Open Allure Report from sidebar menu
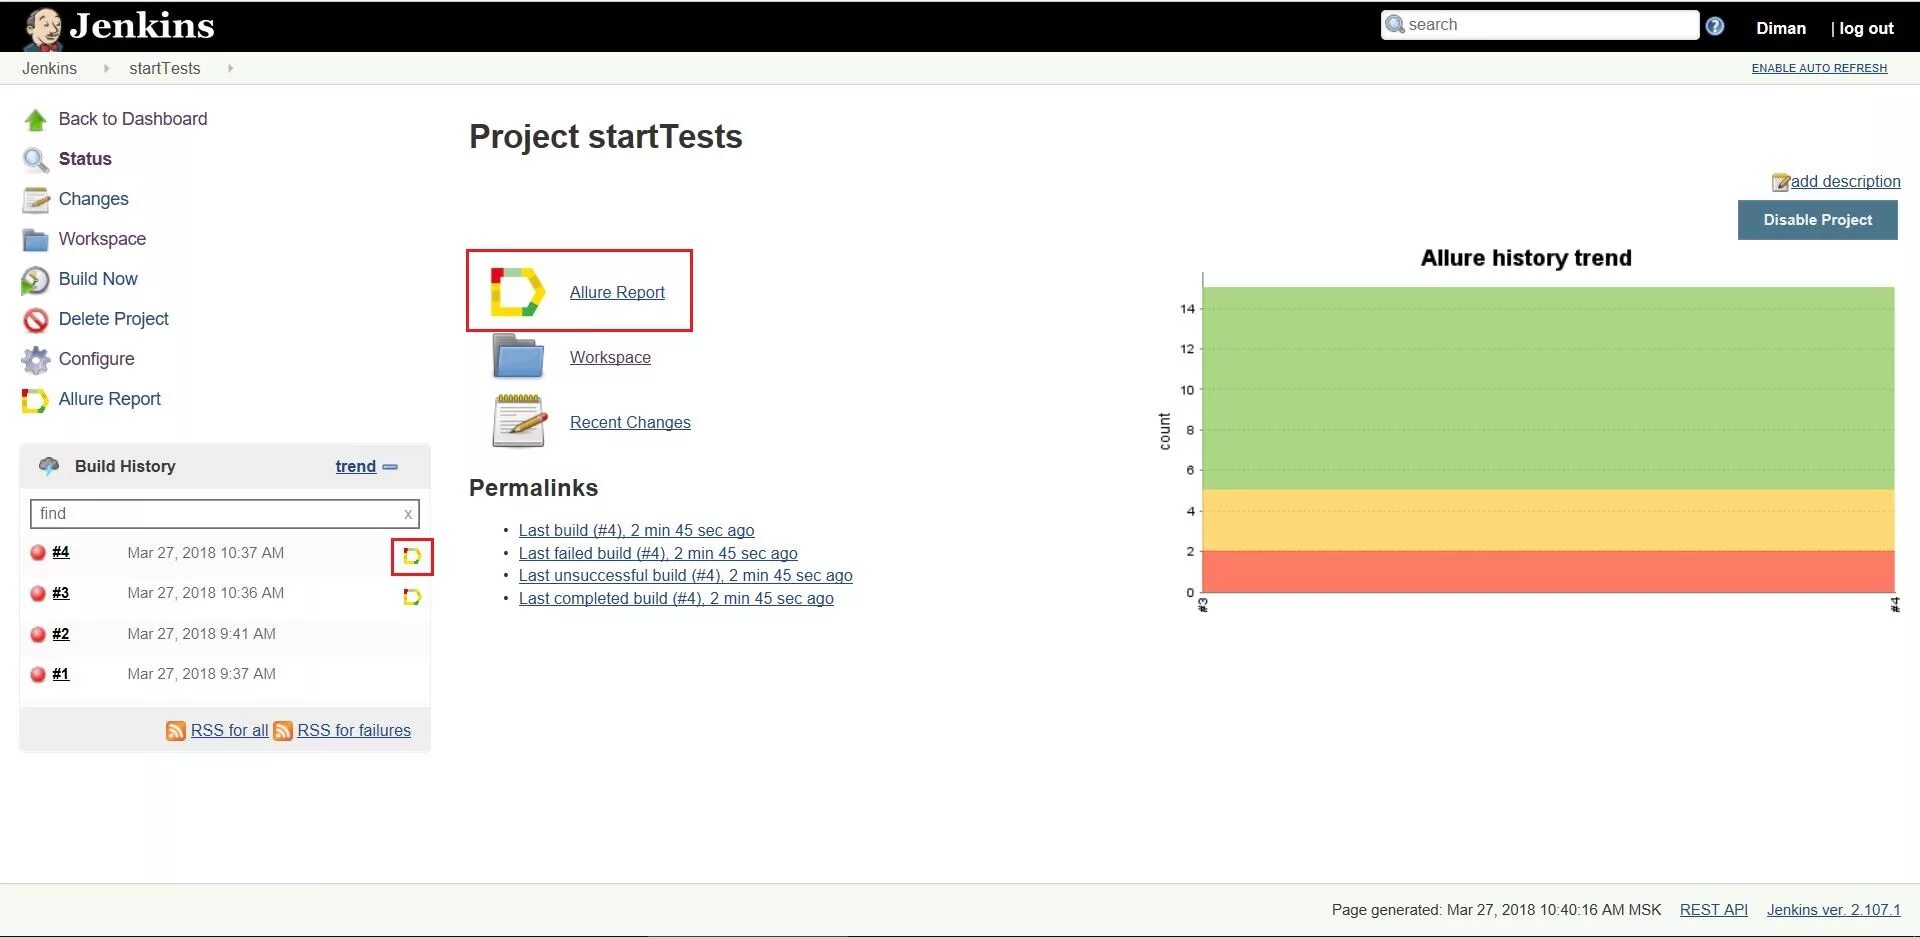 tap(110, 399)
